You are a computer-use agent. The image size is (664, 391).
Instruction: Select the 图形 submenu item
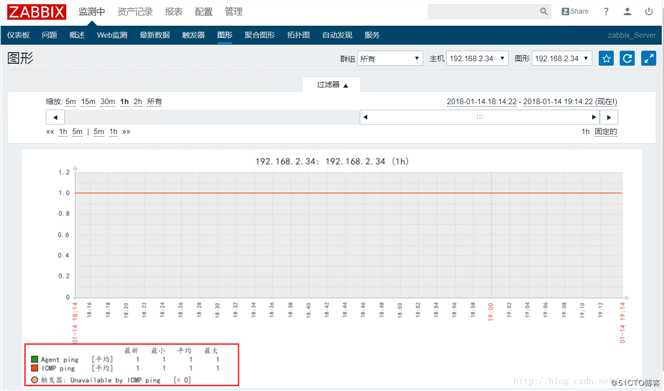[224, 35]
